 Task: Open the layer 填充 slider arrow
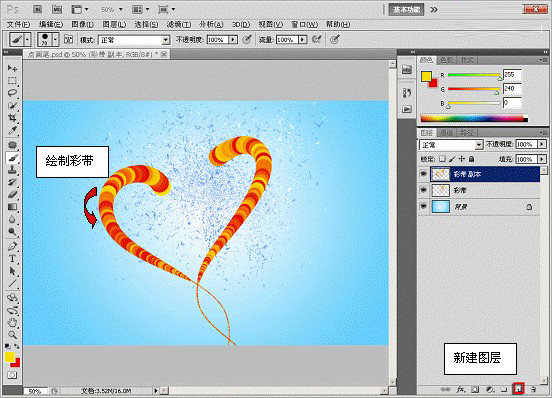click(541, 159)
